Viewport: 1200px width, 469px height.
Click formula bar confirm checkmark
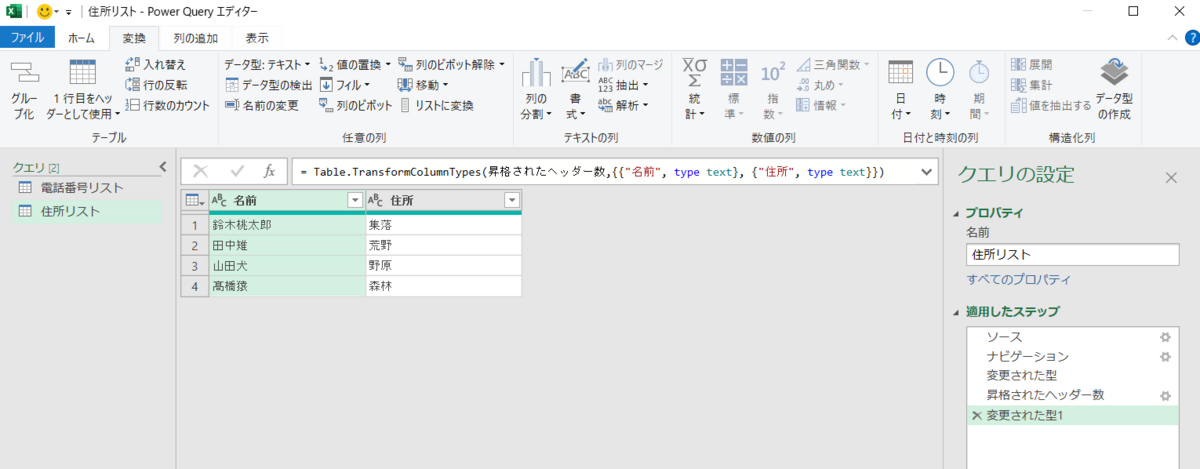click(x=236, y=171)
